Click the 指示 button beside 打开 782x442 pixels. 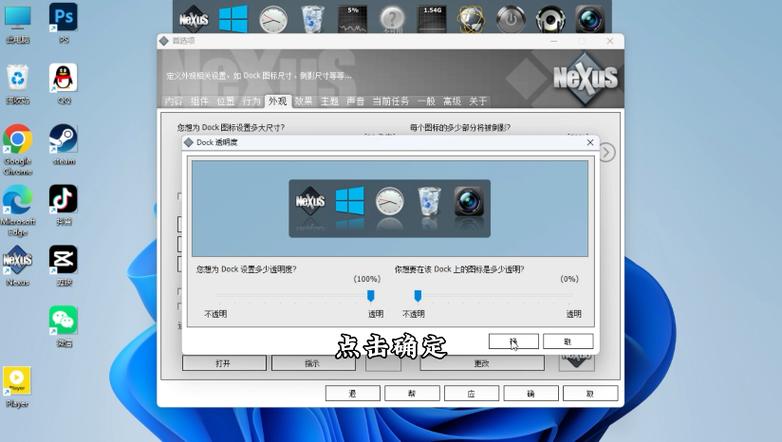[x=313, y=363]
